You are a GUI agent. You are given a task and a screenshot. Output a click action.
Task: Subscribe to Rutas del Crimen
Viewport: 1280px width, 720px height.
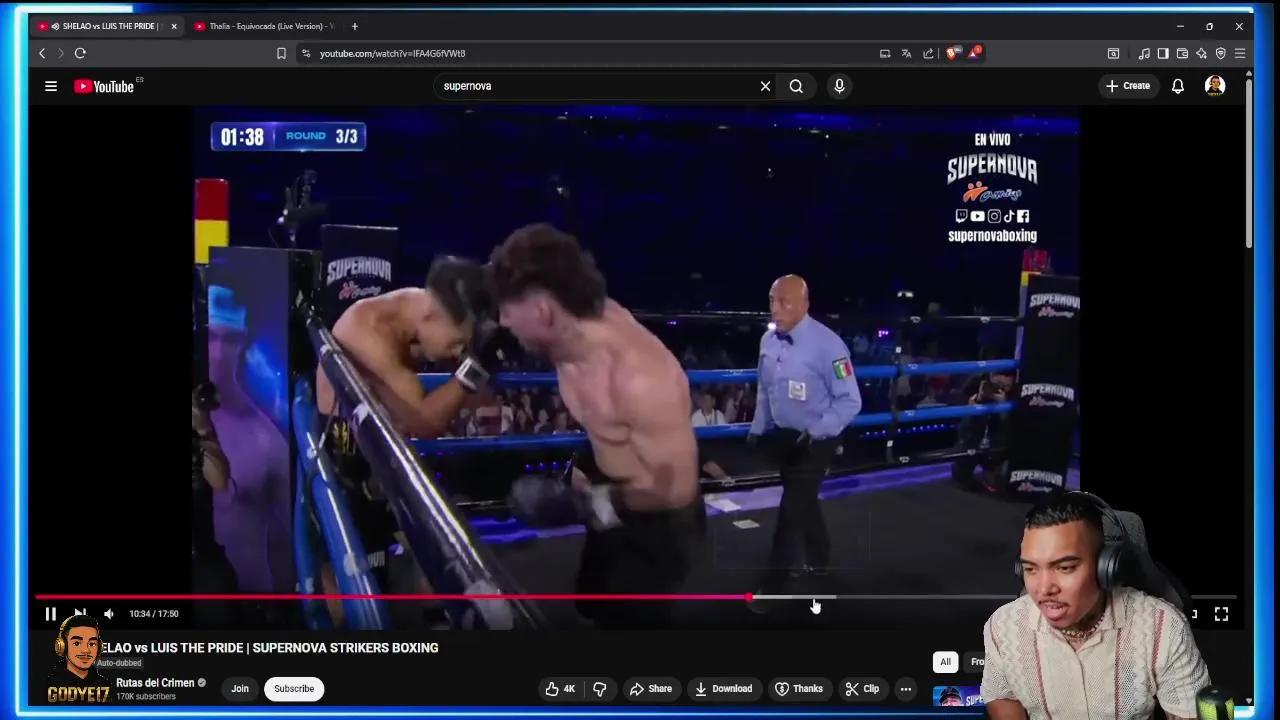click(294, 689)
